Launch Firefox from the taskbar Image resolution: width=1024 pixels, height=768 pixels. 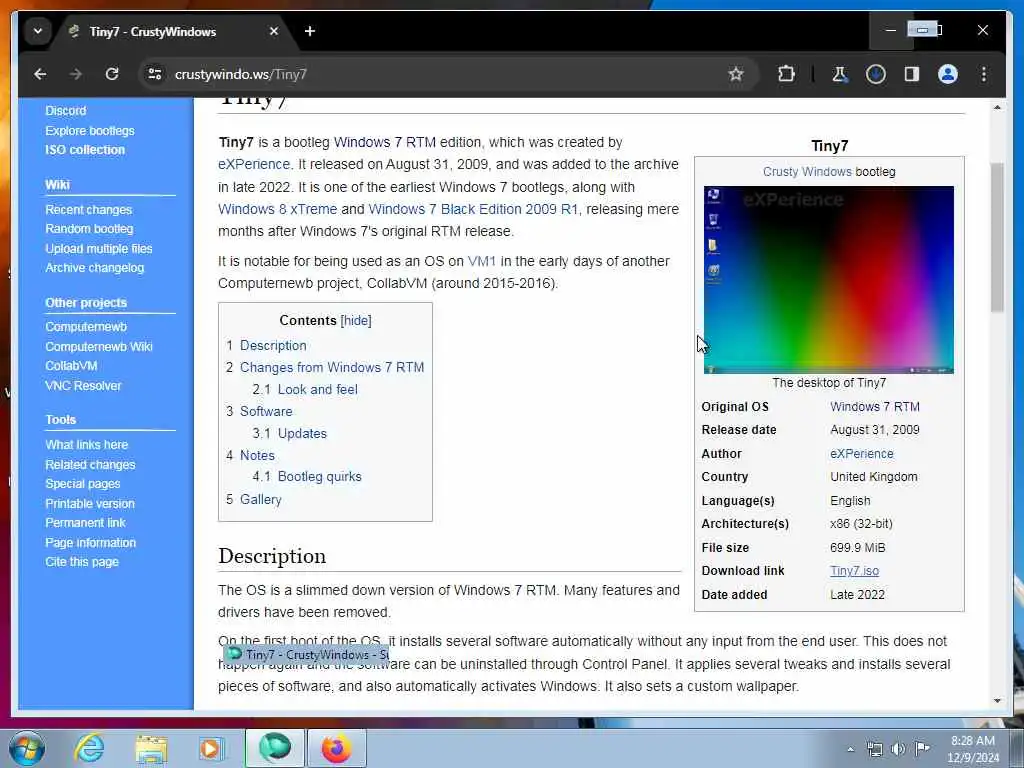point(336,748)
